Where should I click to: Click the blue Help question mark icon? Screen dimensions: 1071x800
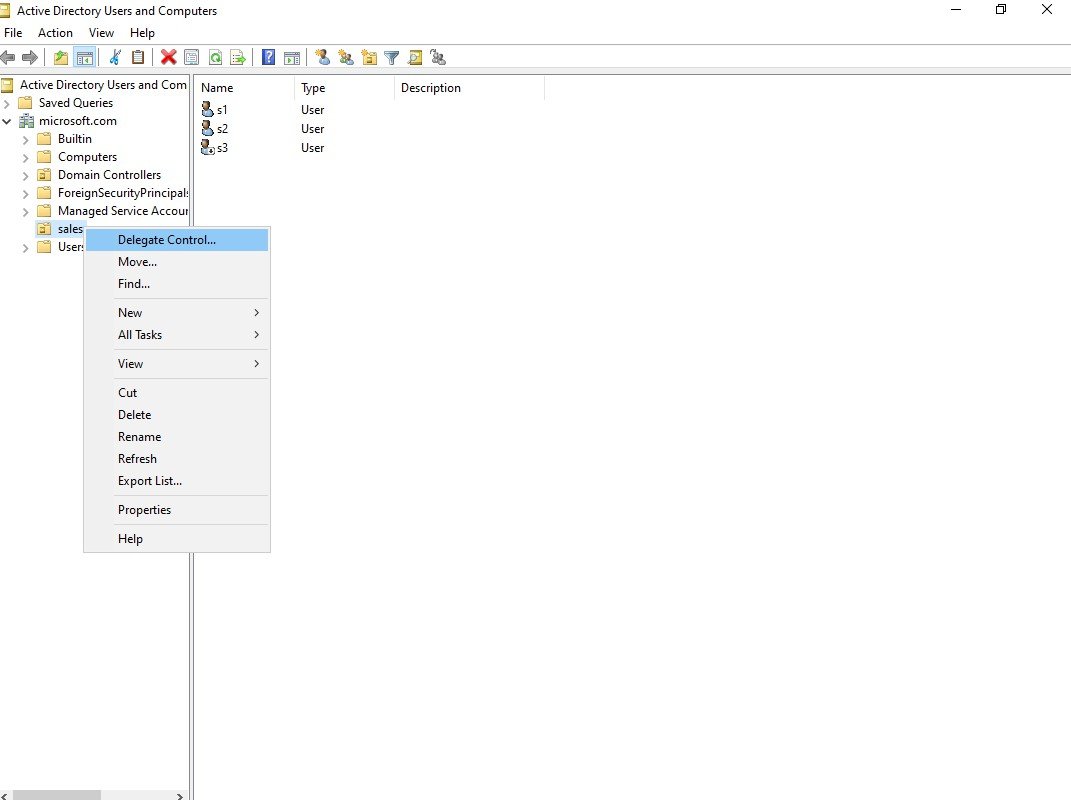(268, 58)
